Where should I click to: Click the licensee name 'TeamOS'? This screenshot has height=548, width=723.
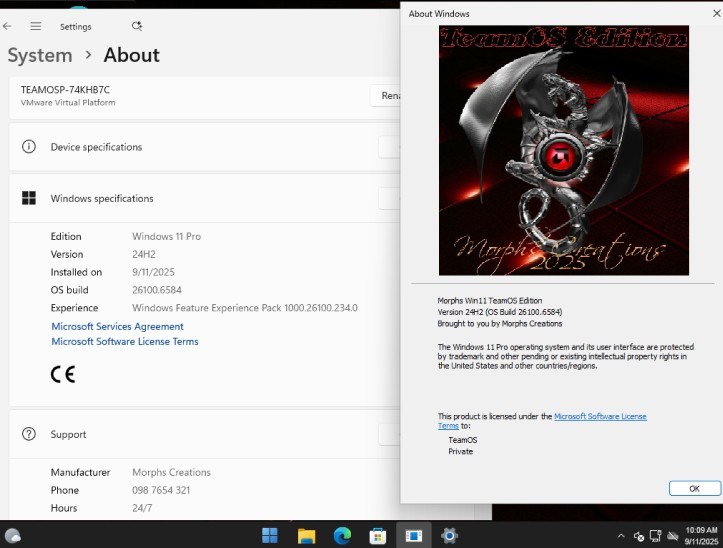(x=463, y=440)
